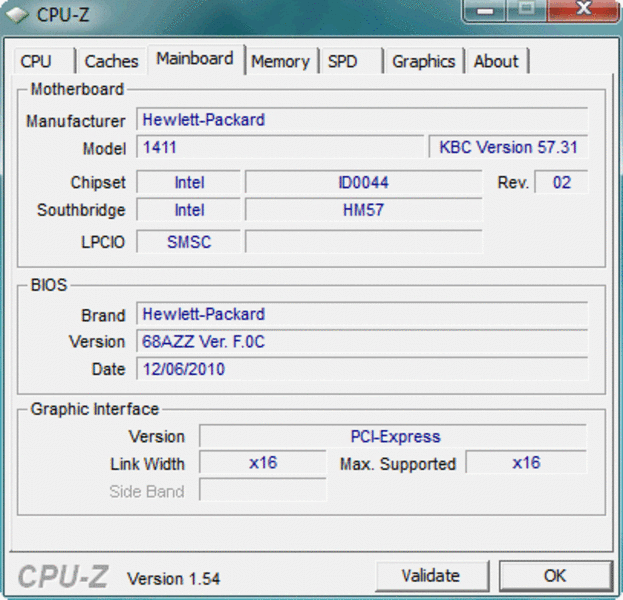This screenshot has height=600, width=623.
Task: Select the Mainboard tab
Action: 195,59
